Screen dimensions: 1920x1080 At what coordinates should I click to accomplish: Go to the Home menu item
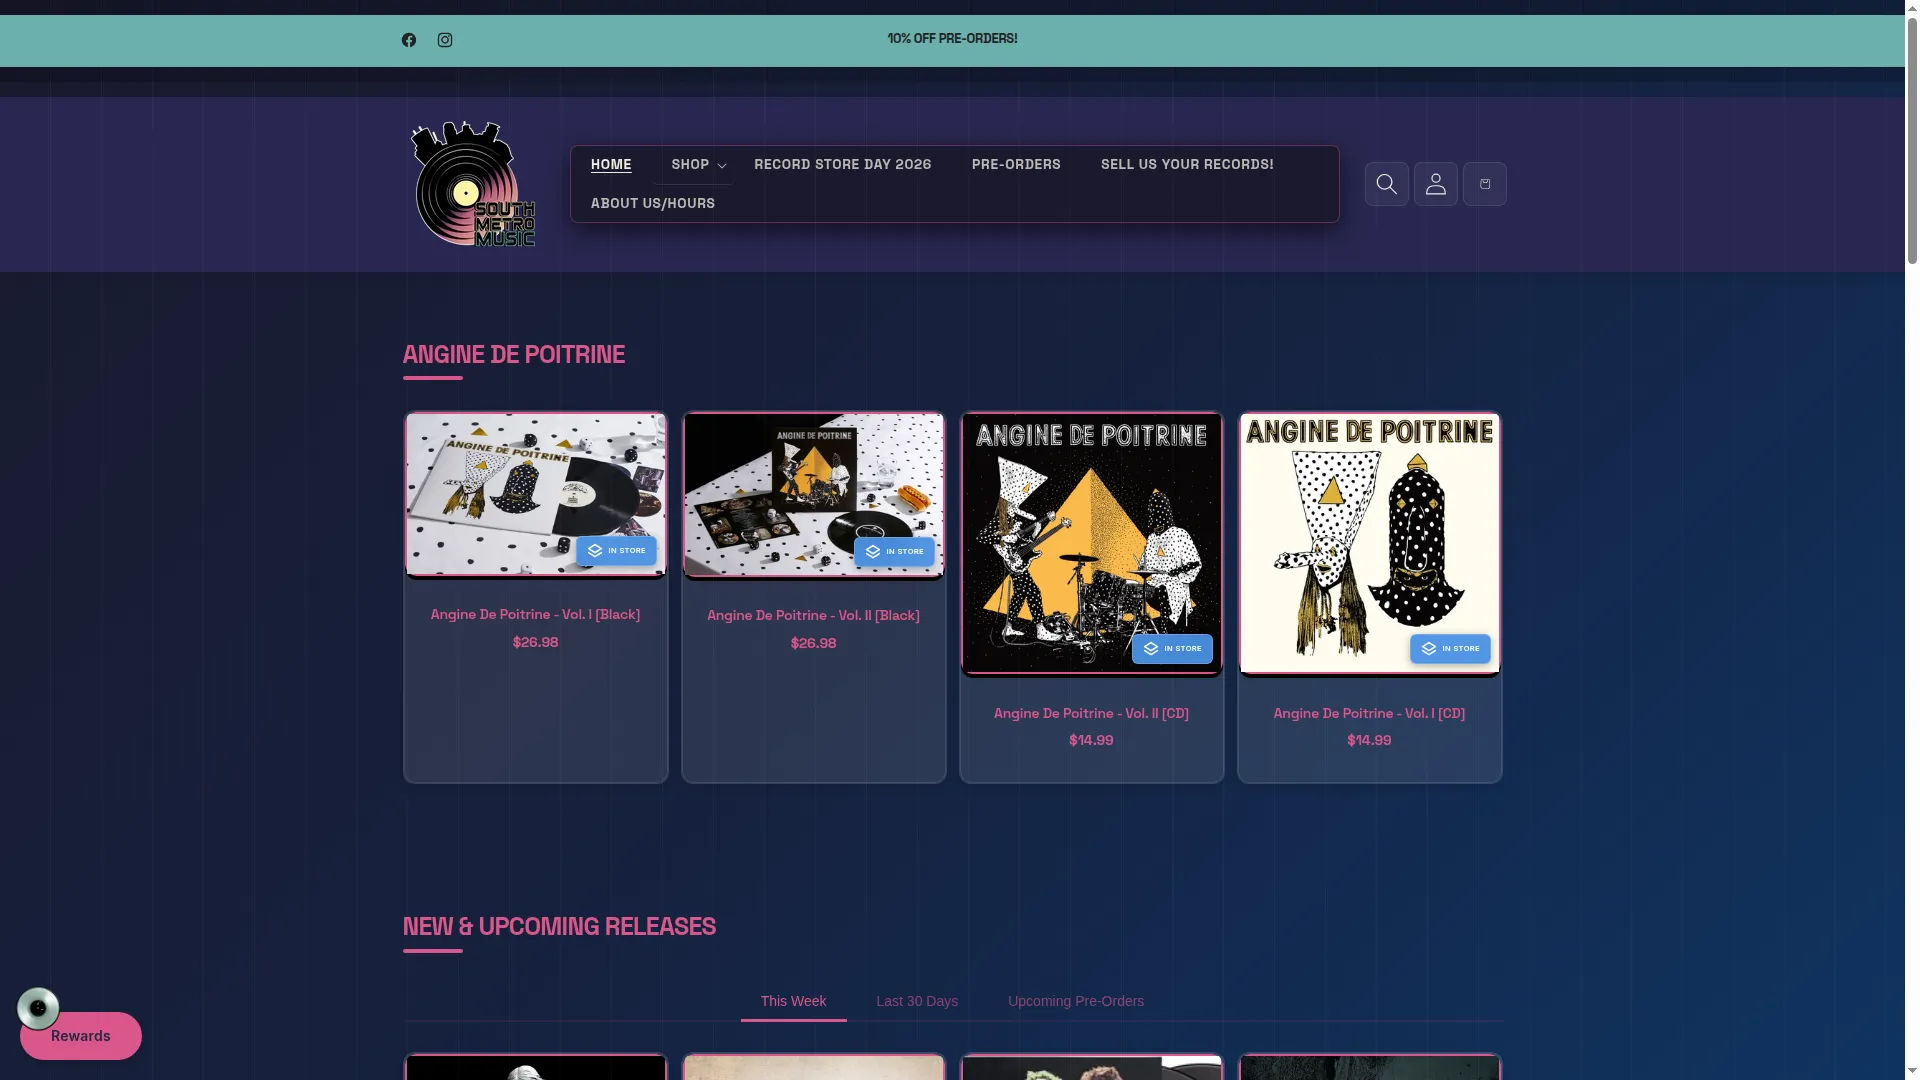(611, 165)
